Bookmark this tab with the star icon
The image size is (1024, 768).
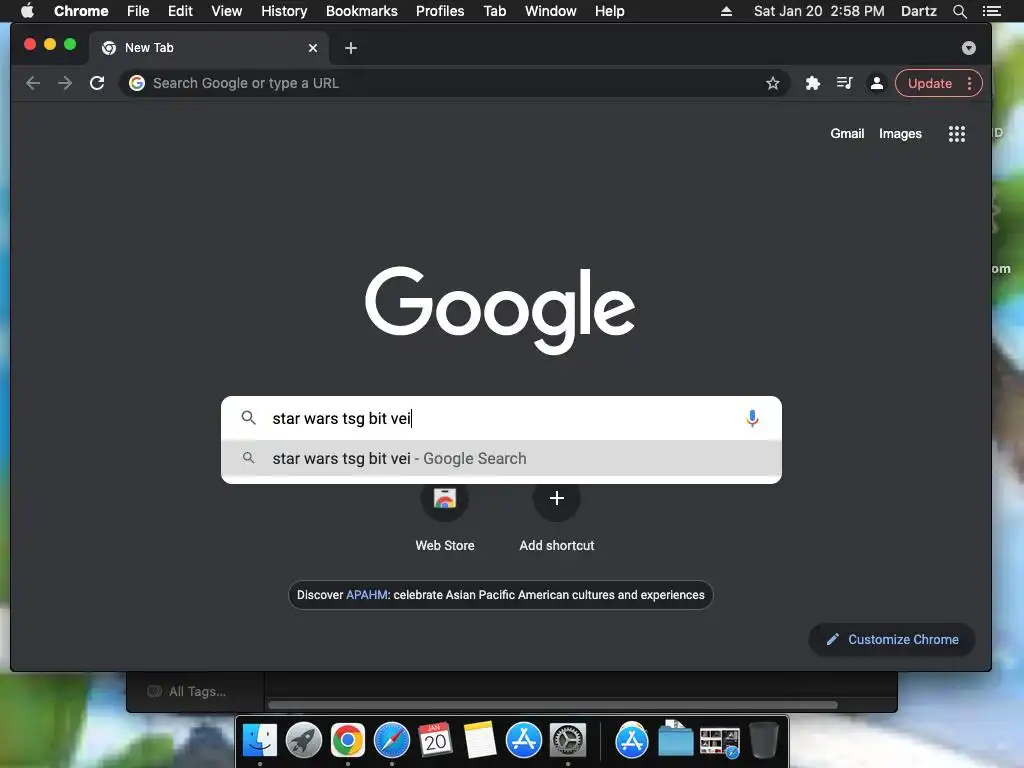[773, 83]
